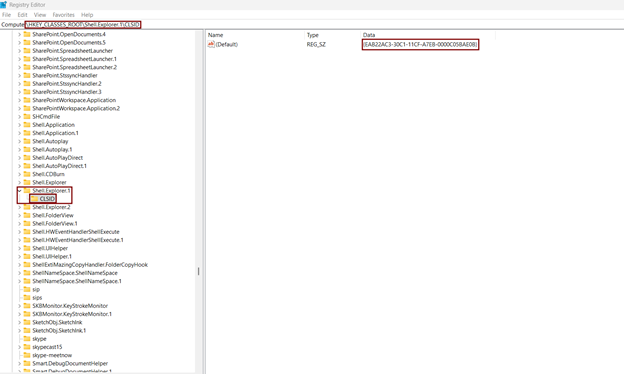The image size is (624, 374).
Task: Select the SharePointWorkspace.Application.2 key
Action: (x=76, y=108)
